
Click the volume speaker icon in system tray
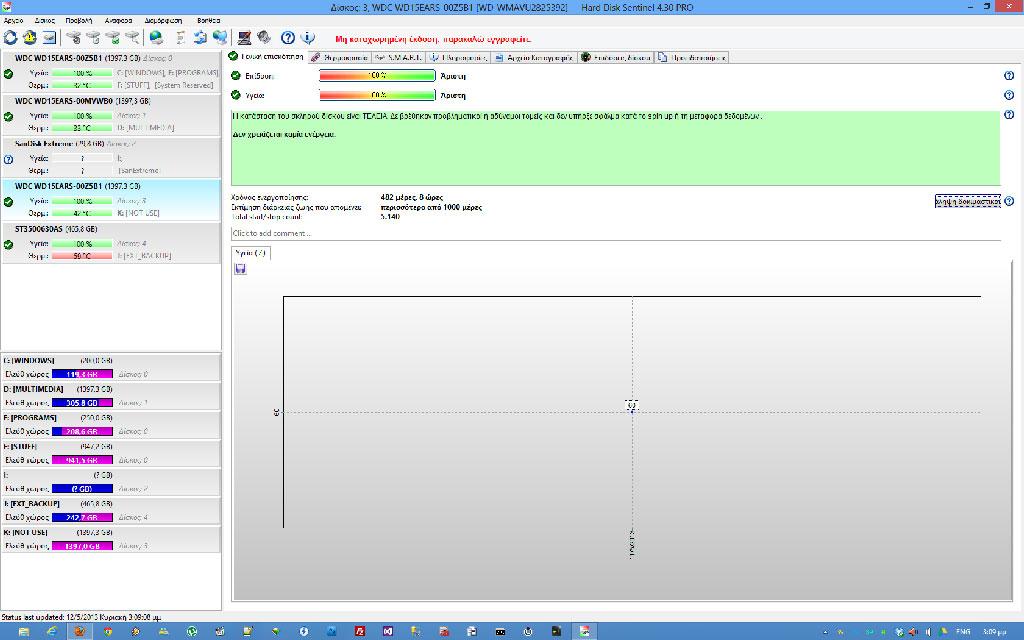click(x=928, y=632)
